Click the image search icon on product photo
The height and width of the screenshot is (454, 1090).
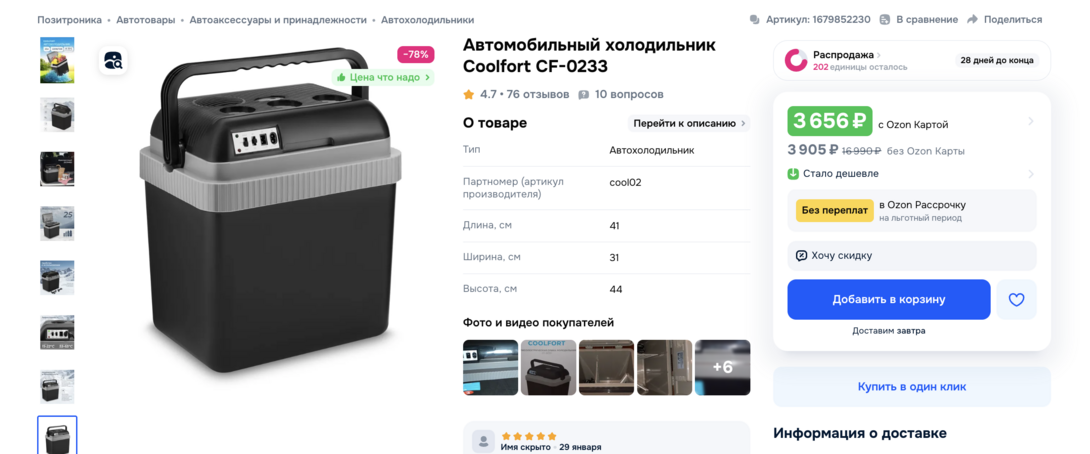(x=113, y=61)
